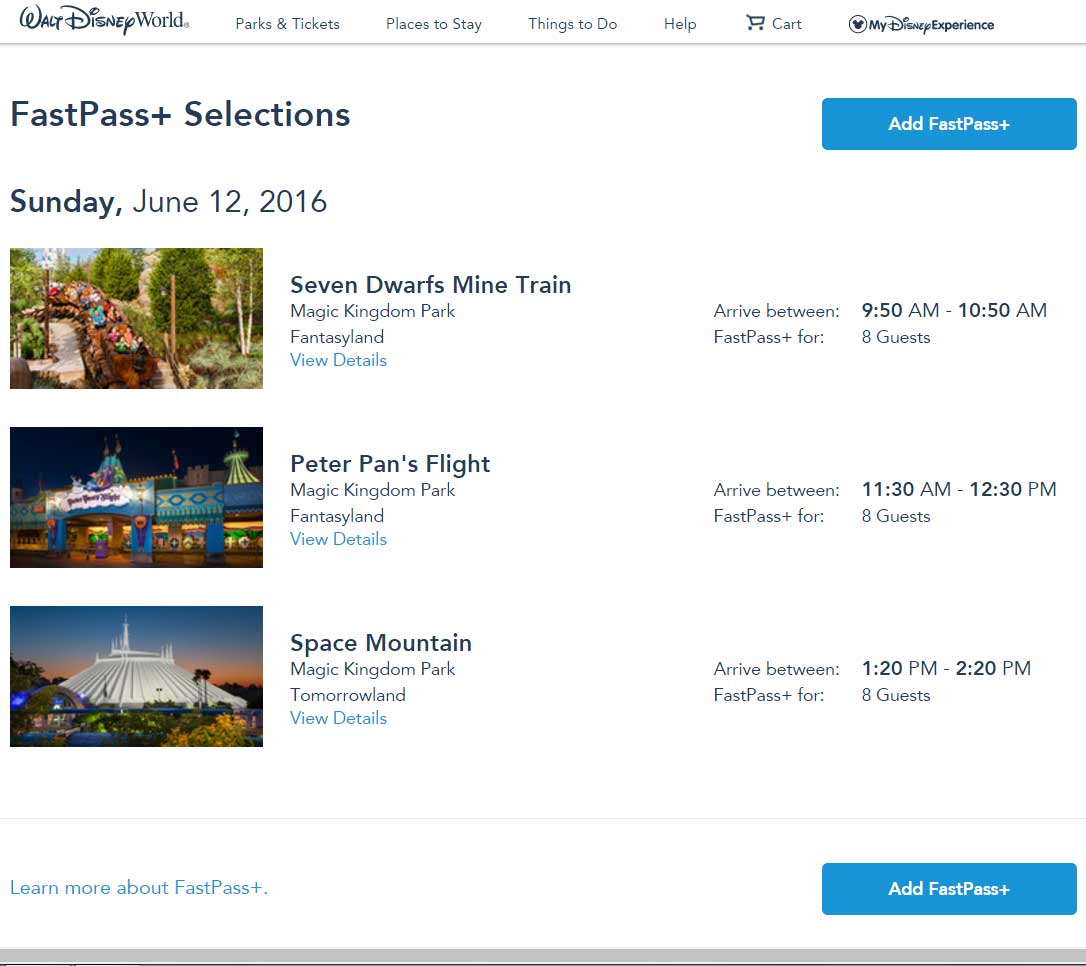This screenshot has width=1086, height=966.
Task: Click the Seven Dwarfs Mine Train thumbnail
Action: coord(136,319)
